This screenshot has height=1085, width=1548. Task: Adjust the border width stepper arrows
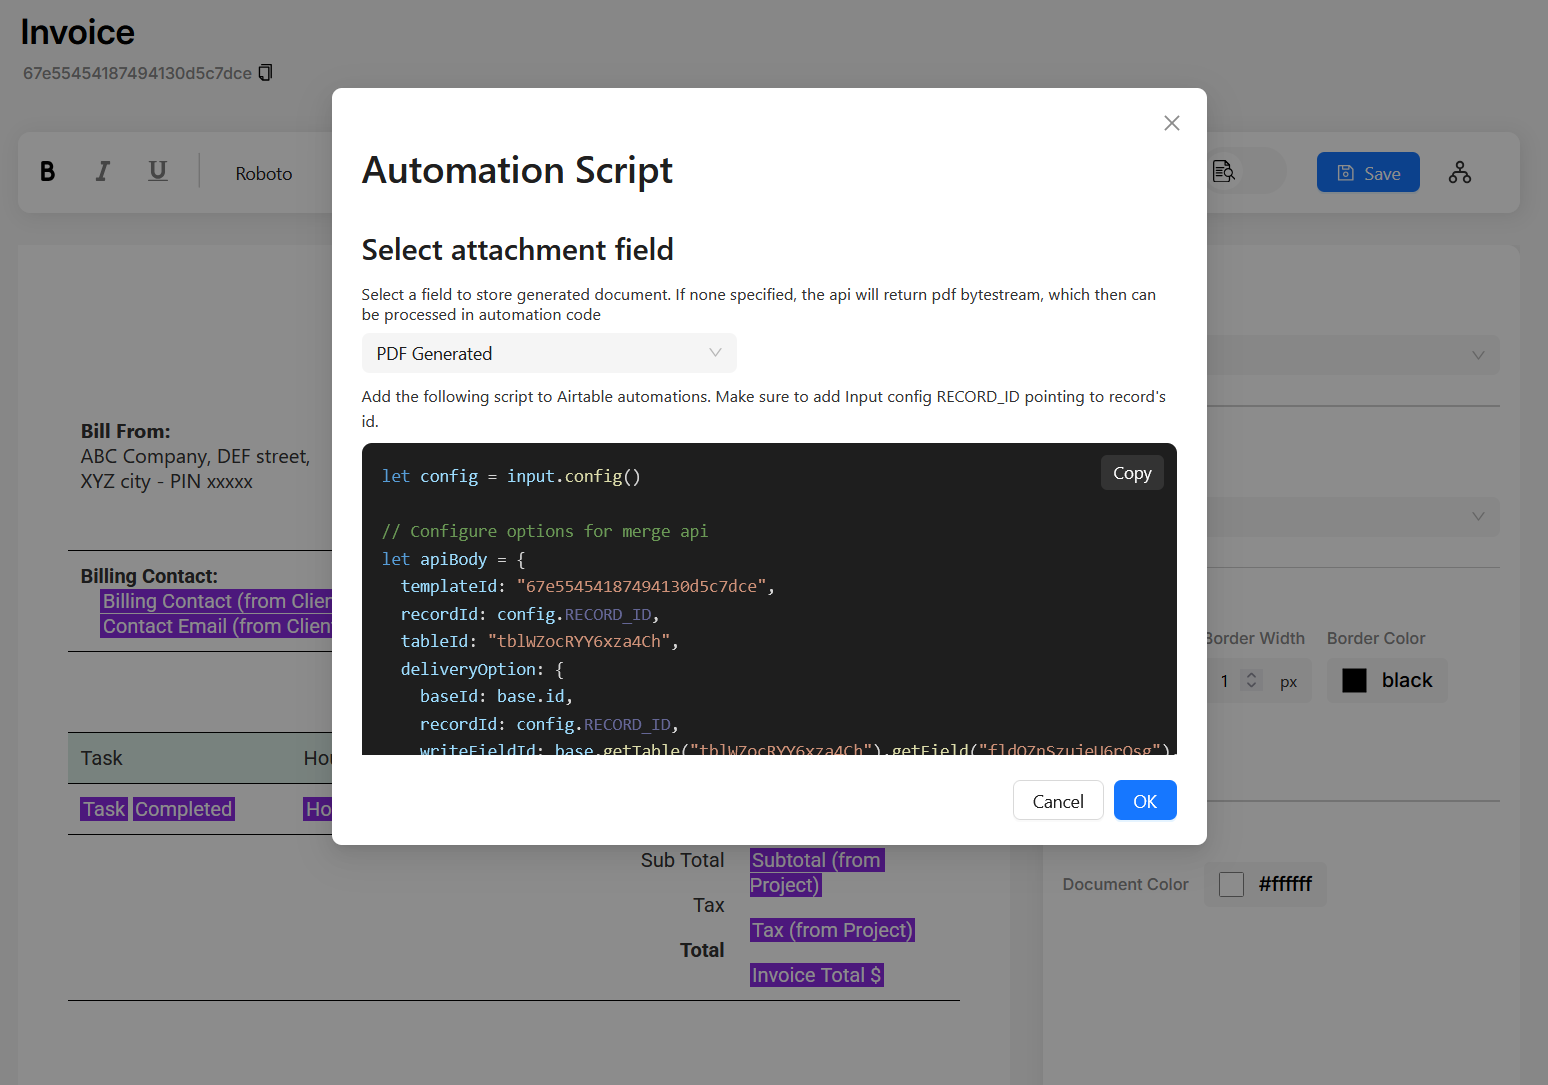click(x=1251, y=680)
